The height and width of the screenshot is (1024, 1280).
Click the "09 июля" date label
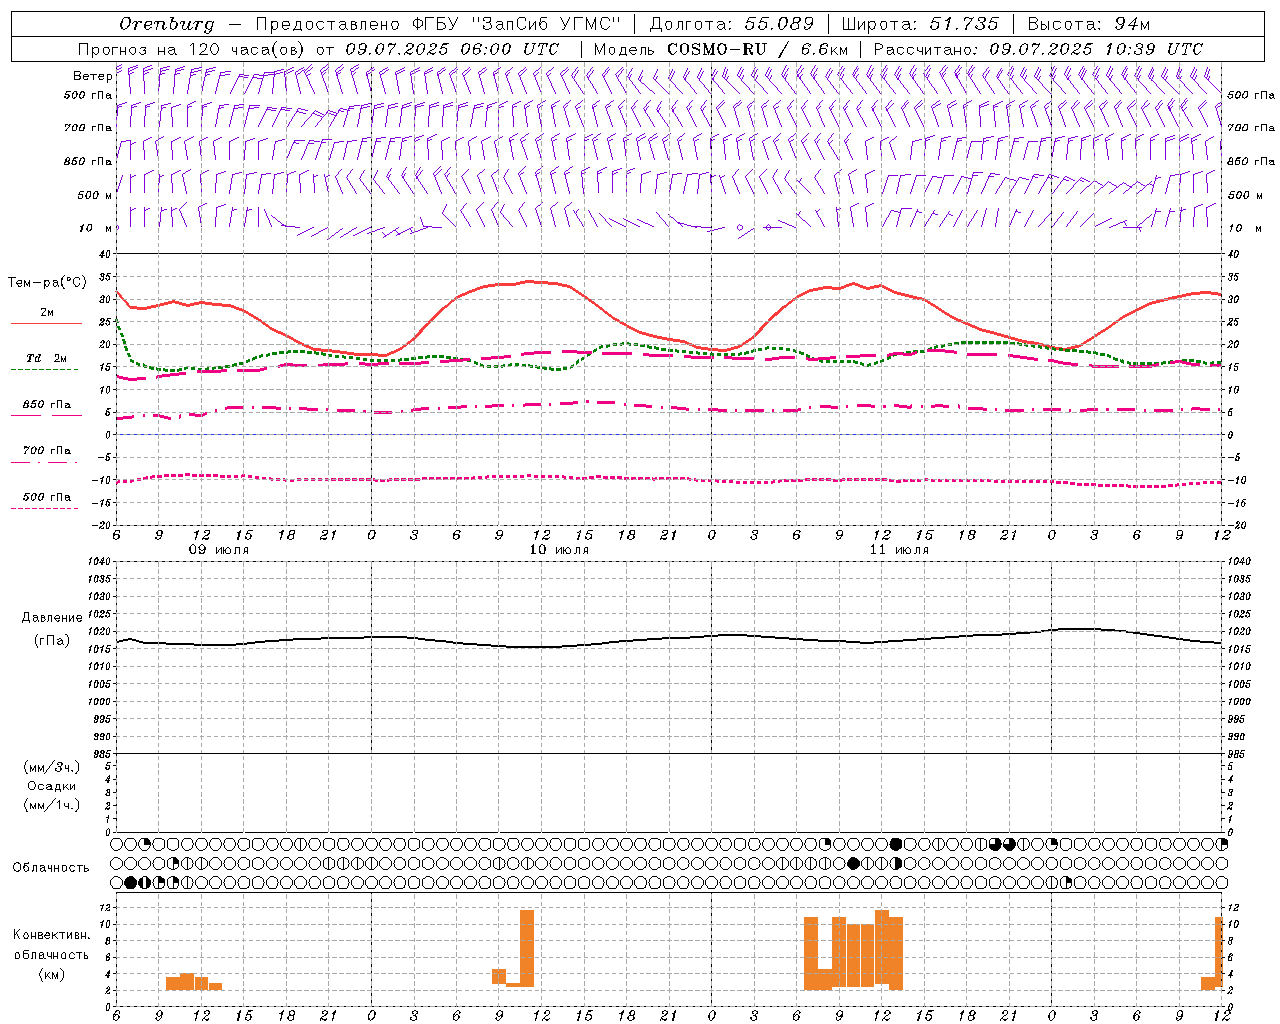(219, 550)
